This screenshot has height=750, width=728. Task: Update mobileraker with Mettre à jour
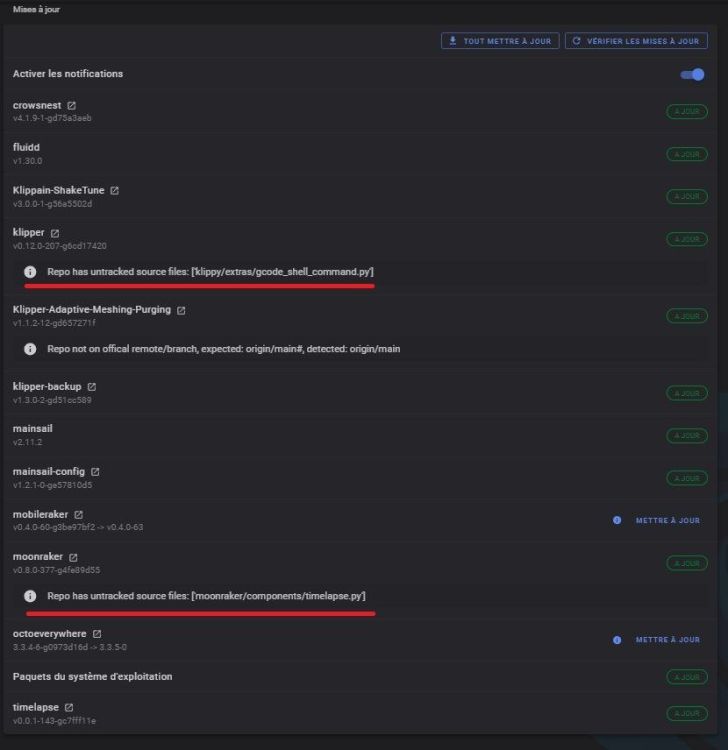(x=668, y=520)
